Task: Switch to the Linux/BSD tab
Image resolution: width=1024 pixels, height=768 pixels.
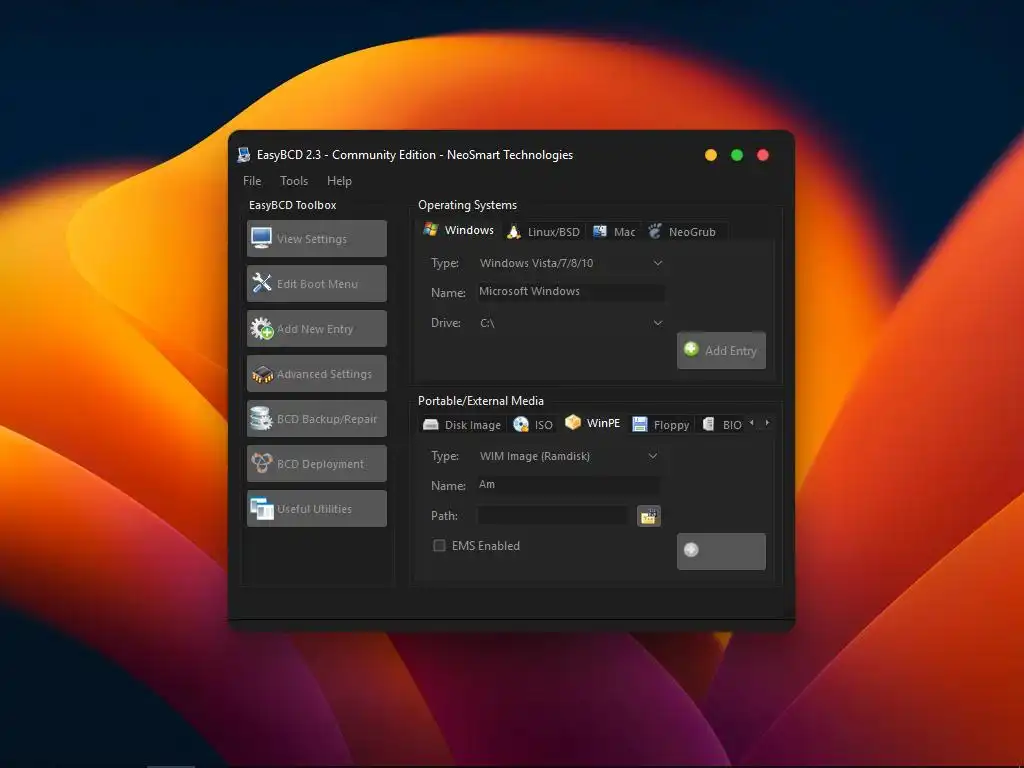Action: (x=543, y=232)
